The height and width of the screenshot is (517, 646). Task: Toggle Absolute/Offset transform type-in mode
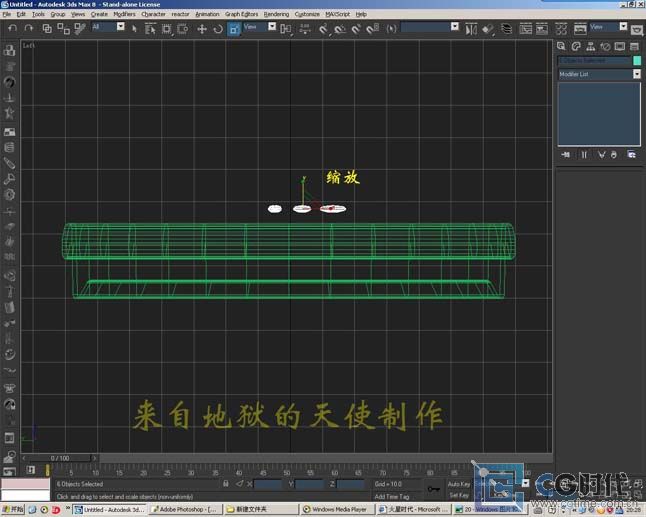pos(239,484)
